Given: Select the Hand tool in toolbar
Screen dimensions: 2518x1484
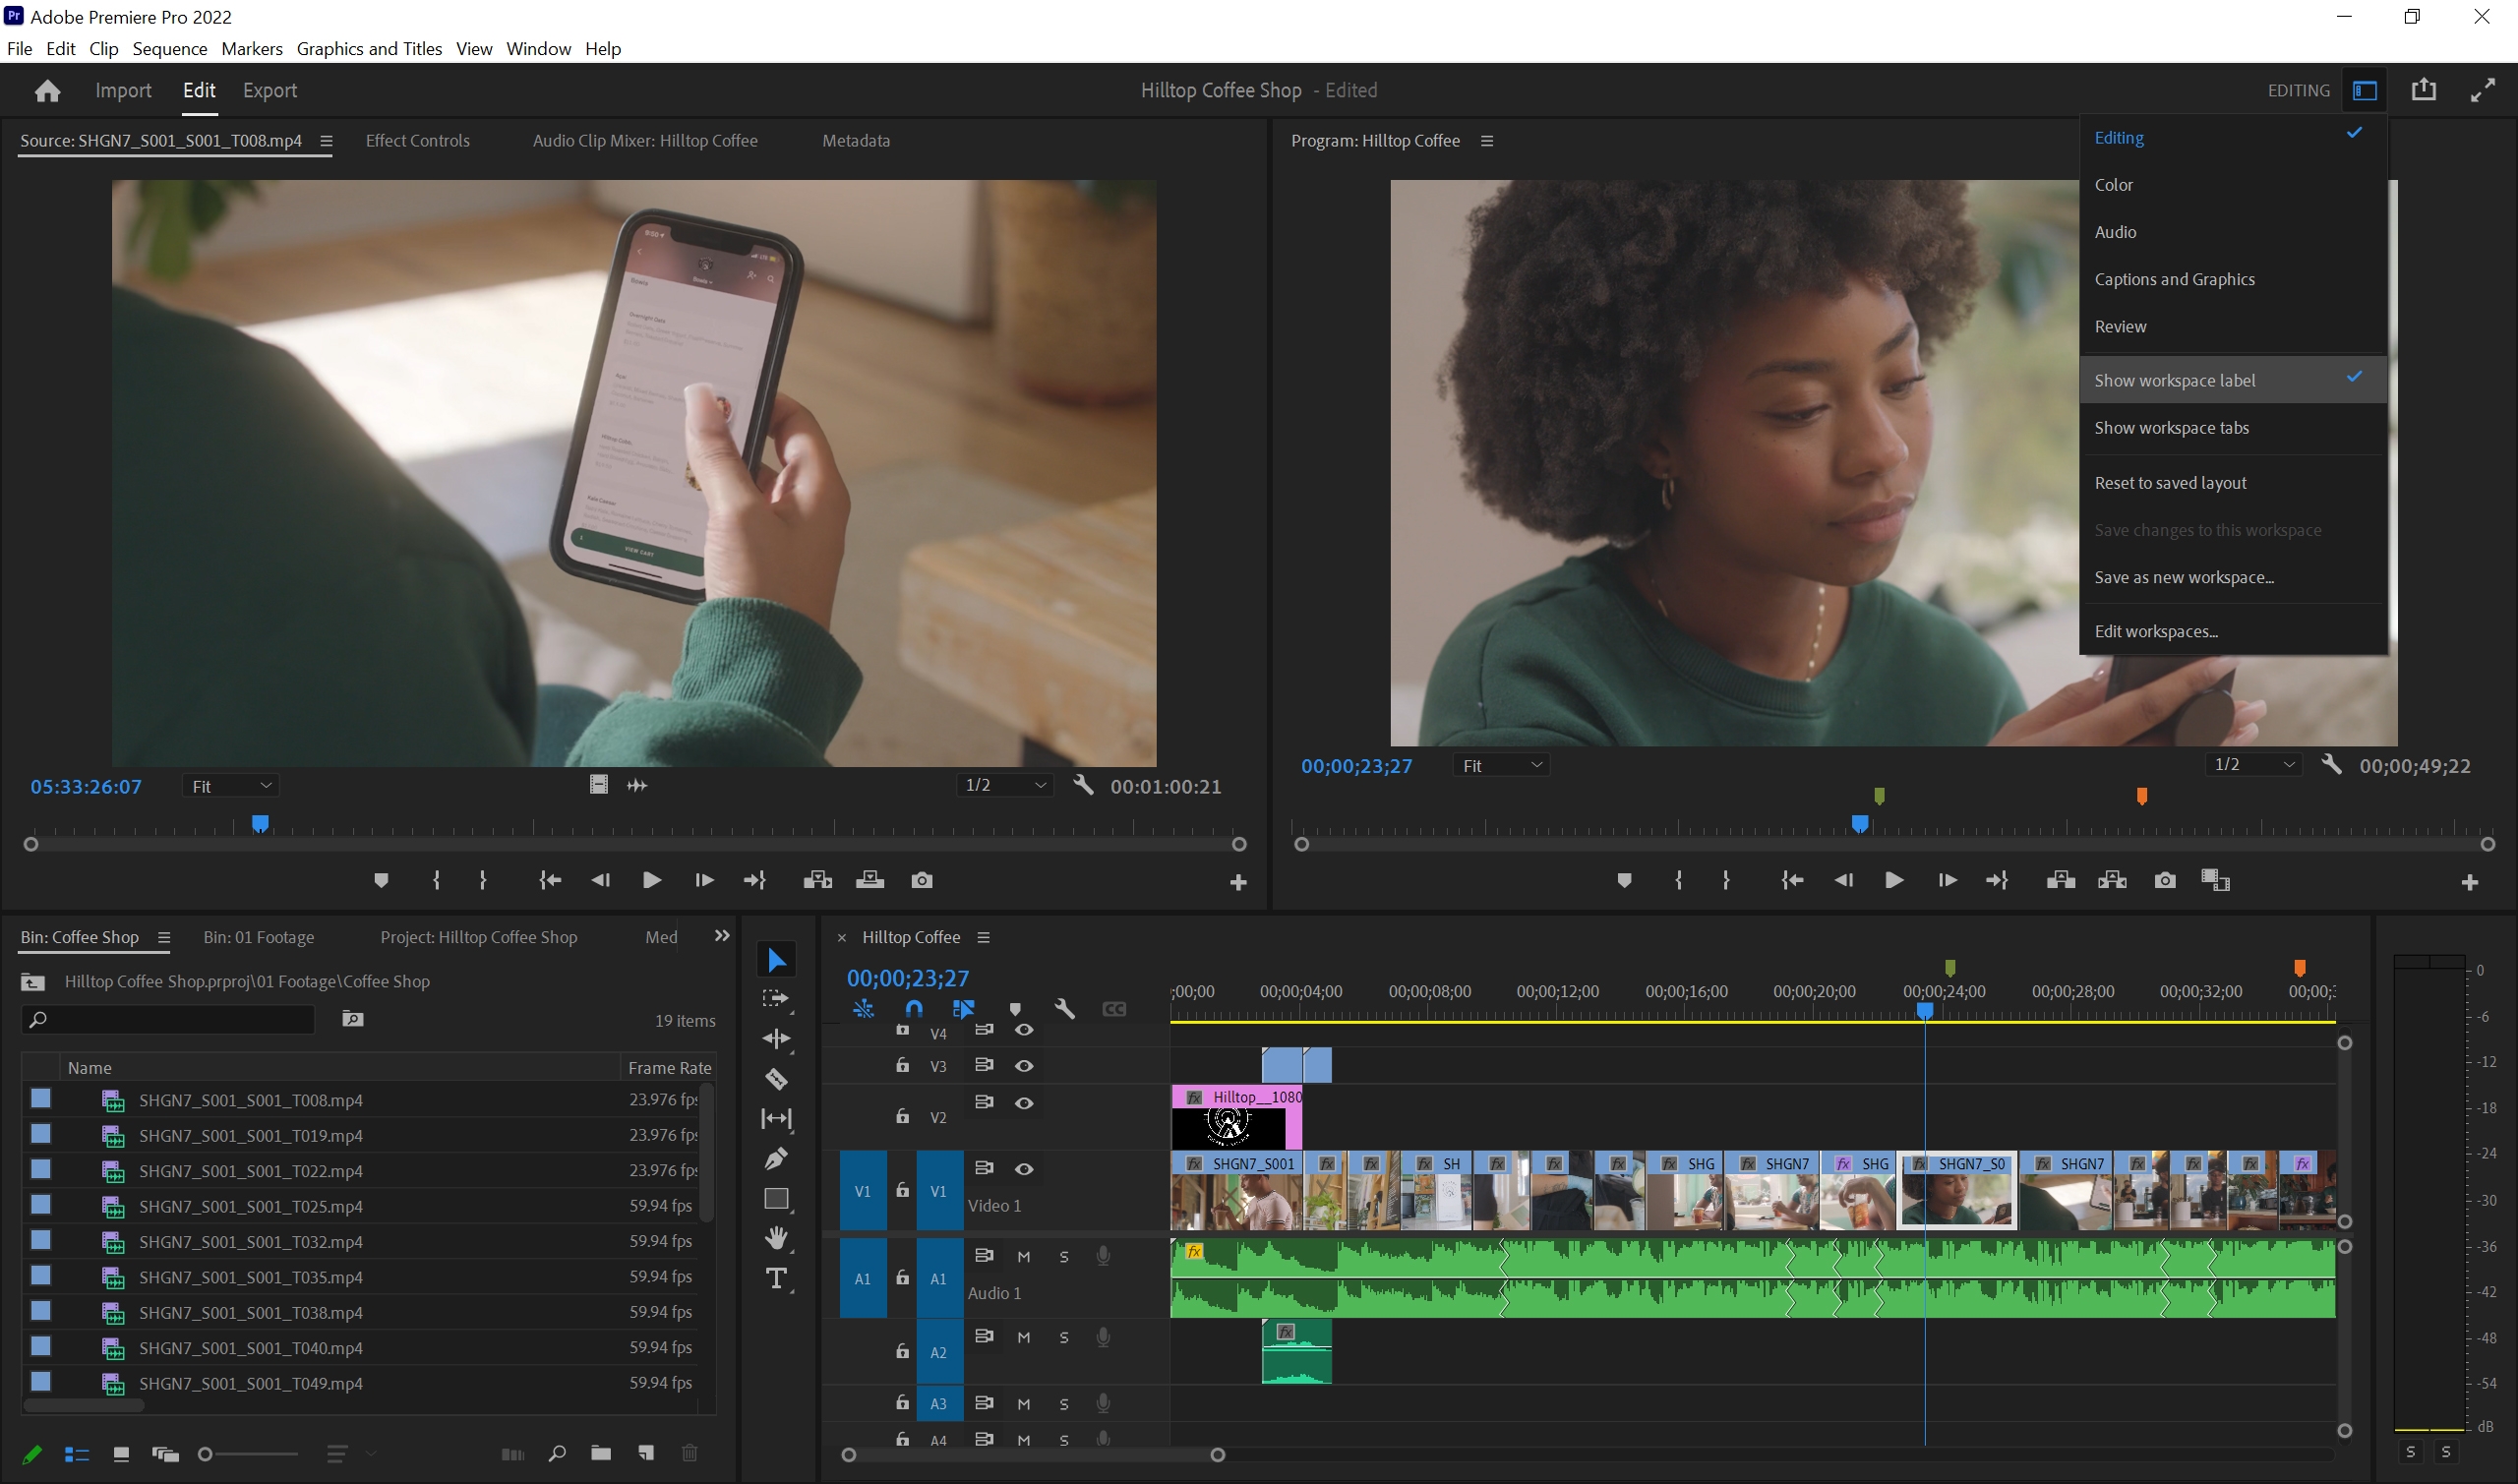Looking at the screenshot, I should [777, 1237].
